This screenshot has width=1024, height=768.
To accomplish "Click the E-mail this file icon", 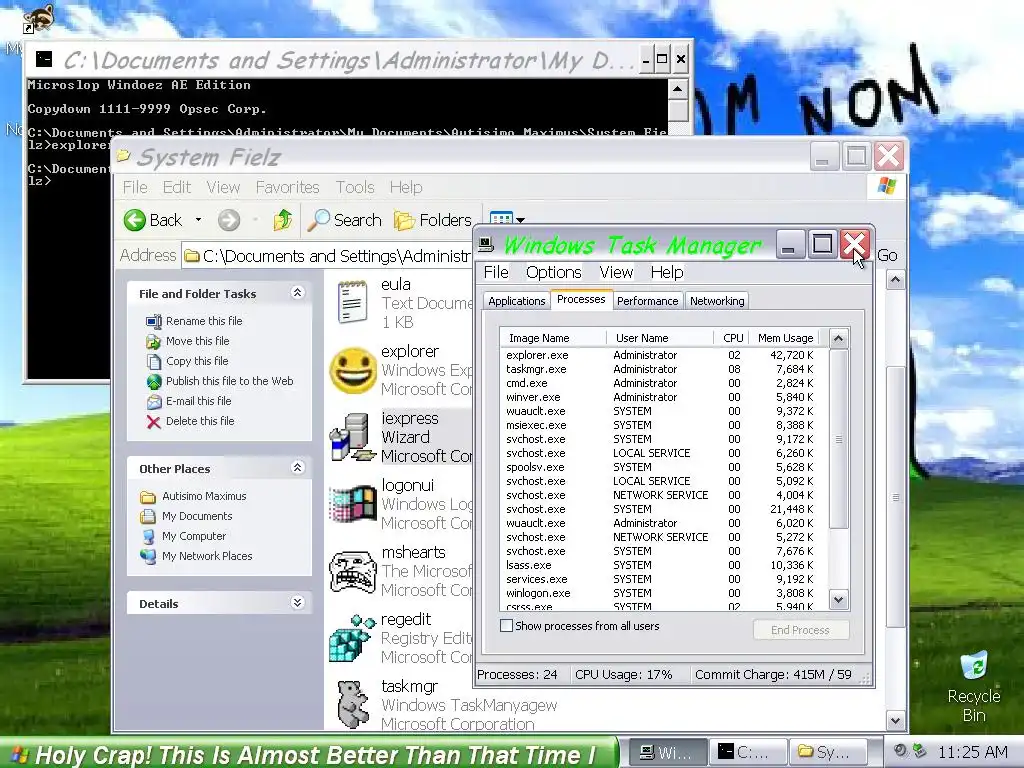I will coord(153,402).
